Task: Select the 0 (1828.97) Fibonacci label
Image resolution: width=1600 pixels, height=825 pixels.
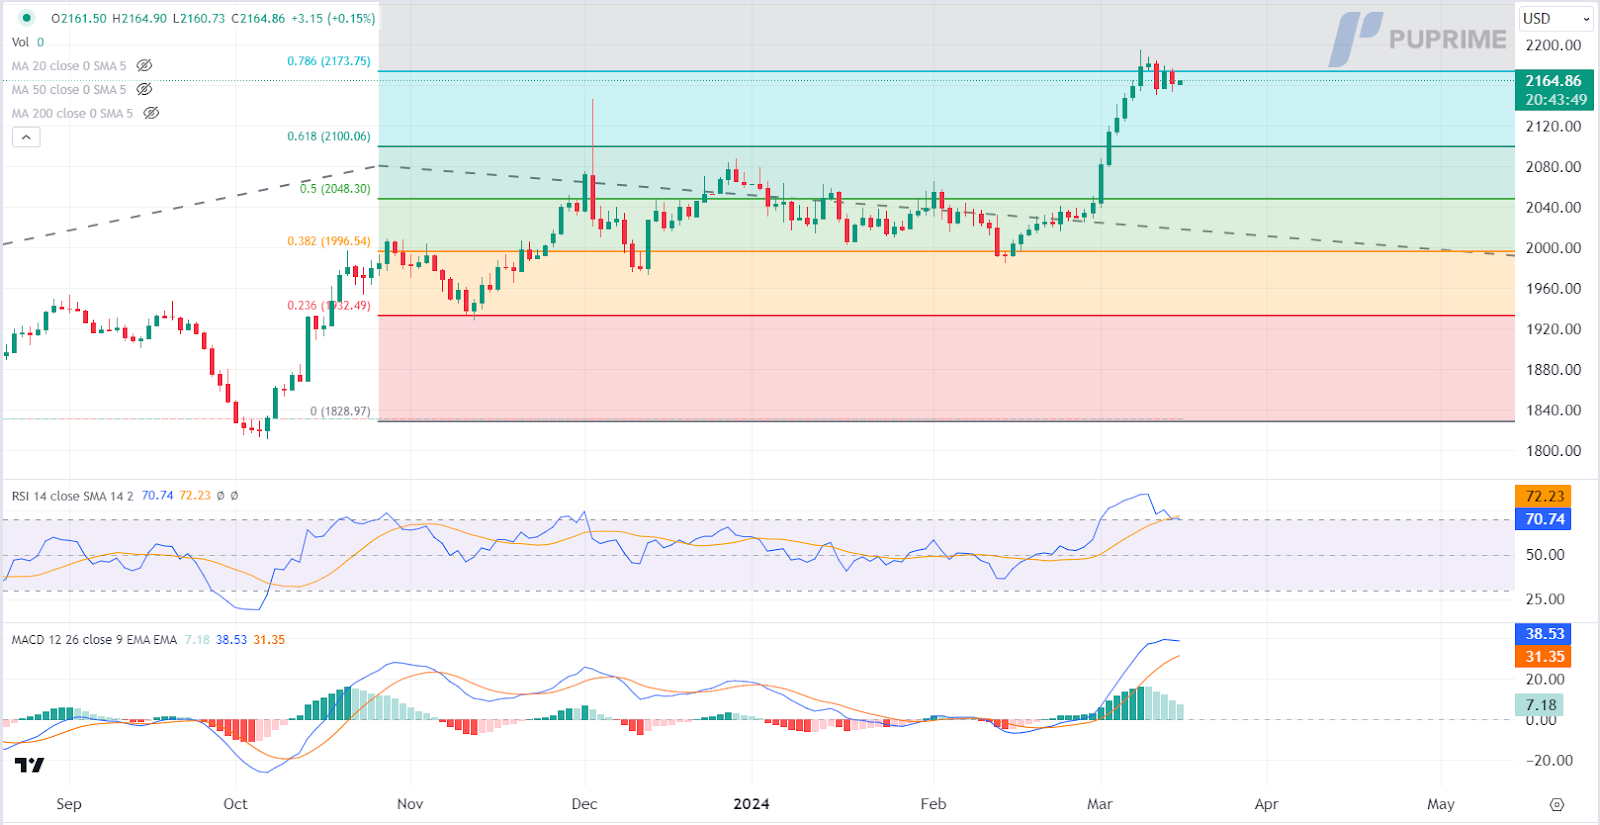Action: (x=340, y=412)
